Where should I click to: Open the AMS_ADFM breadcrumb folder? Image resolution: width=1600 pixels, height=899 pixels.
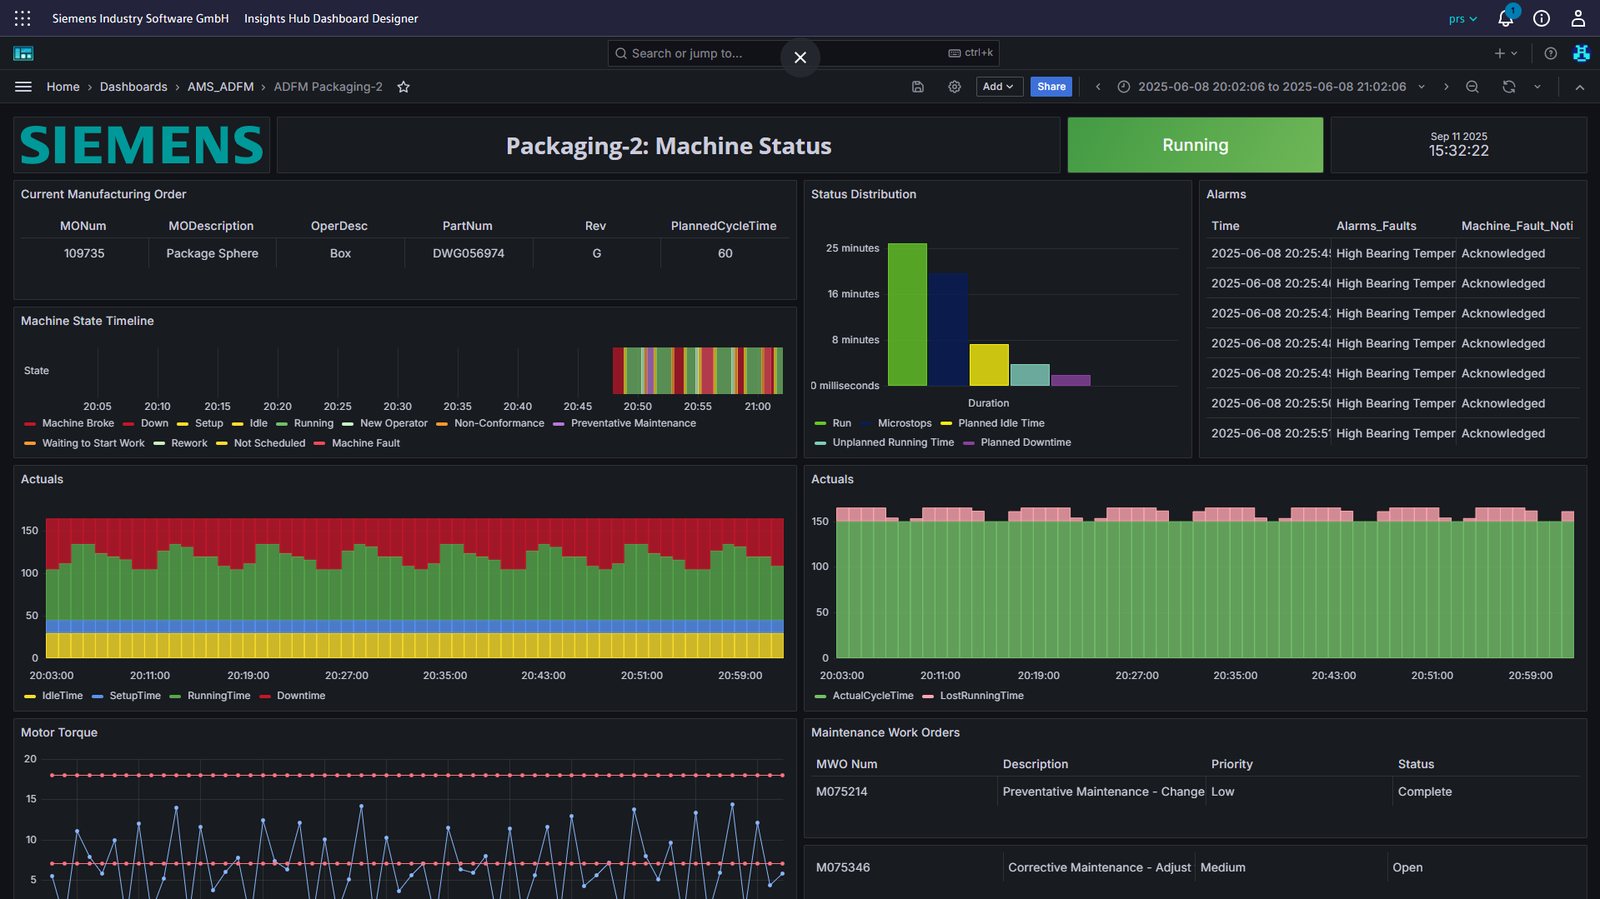pyautogui.click(x=220, y=87)
